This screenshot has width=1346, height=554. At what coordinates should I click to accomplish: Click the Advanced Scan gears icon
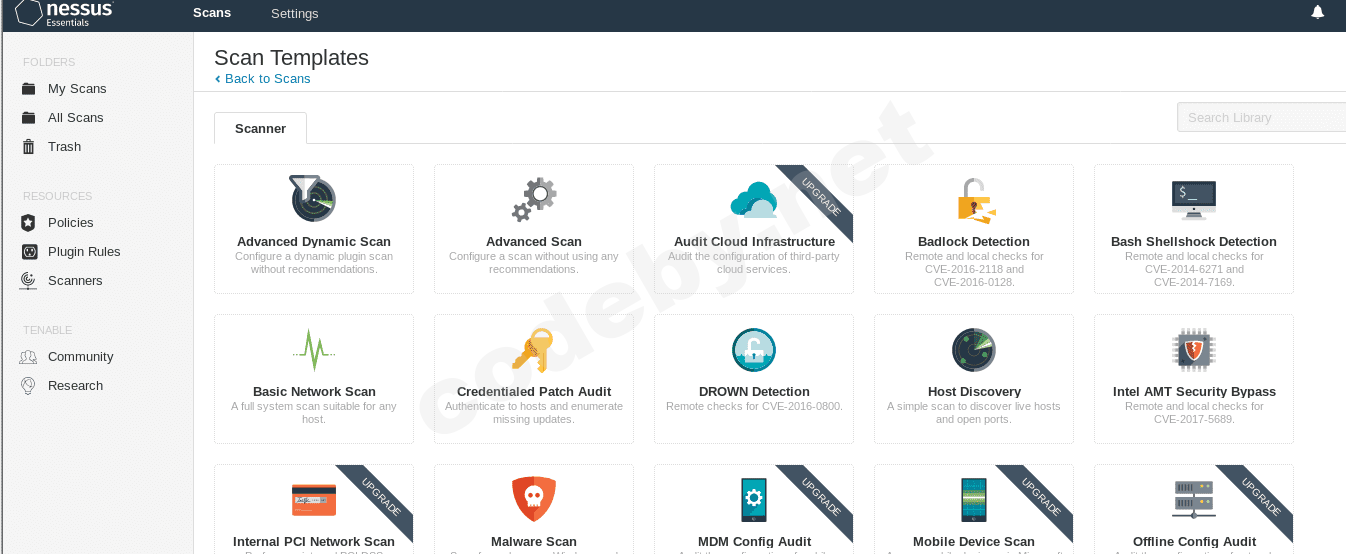(534, 199)
